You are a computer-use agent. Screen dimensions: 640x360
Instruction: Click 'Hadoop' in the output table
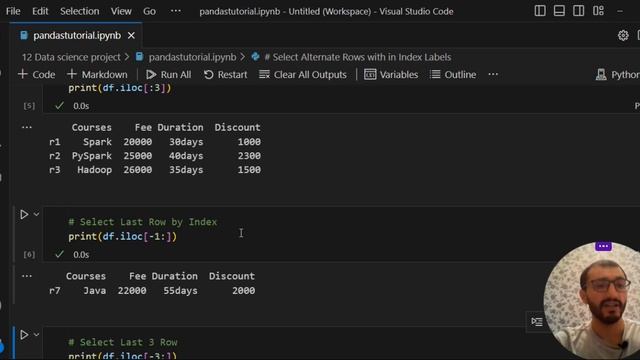pyautogui.click(x=94, y=170)
